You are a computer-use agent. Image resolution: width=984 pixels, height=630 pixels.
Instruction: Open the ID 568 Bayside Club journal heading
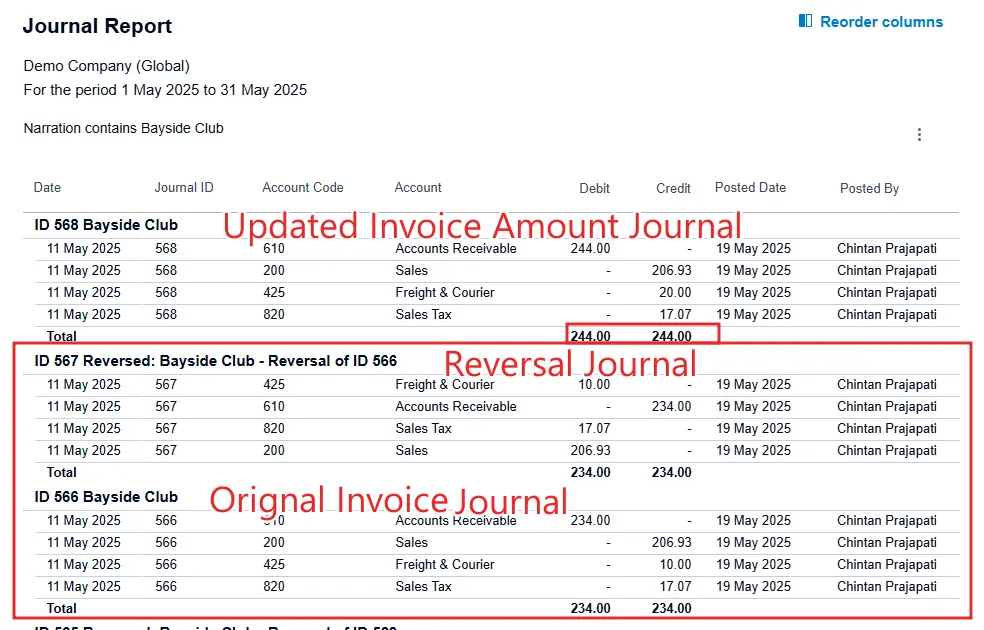[x=106, y=225]
